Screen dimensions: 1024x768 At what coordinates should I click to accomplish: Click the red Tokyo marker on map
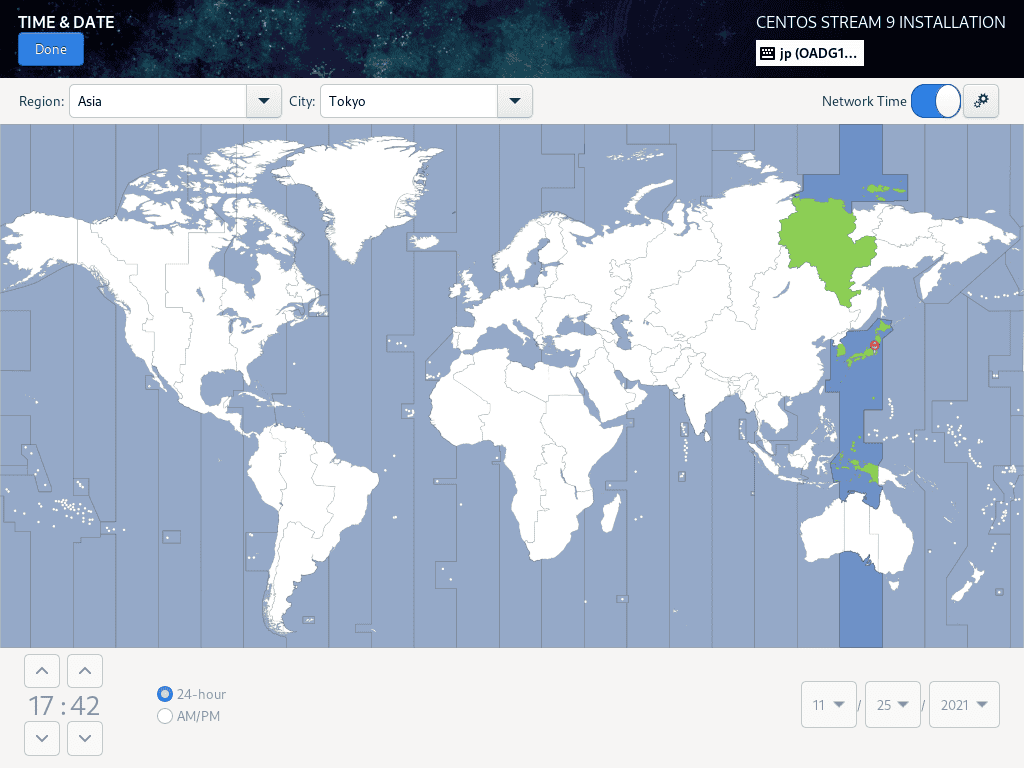[x=874, y=345]
